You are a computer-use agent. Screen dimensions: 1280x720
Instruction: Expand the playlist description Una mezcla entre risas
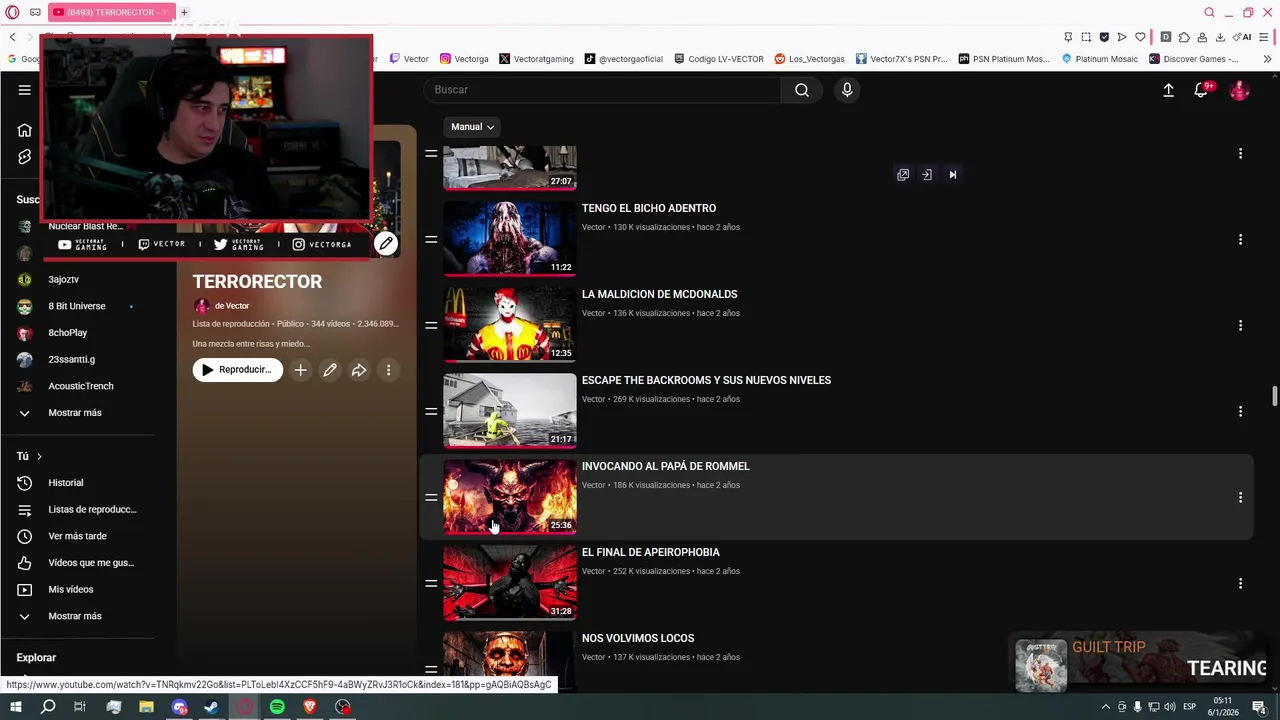click(x=251, y=344)
